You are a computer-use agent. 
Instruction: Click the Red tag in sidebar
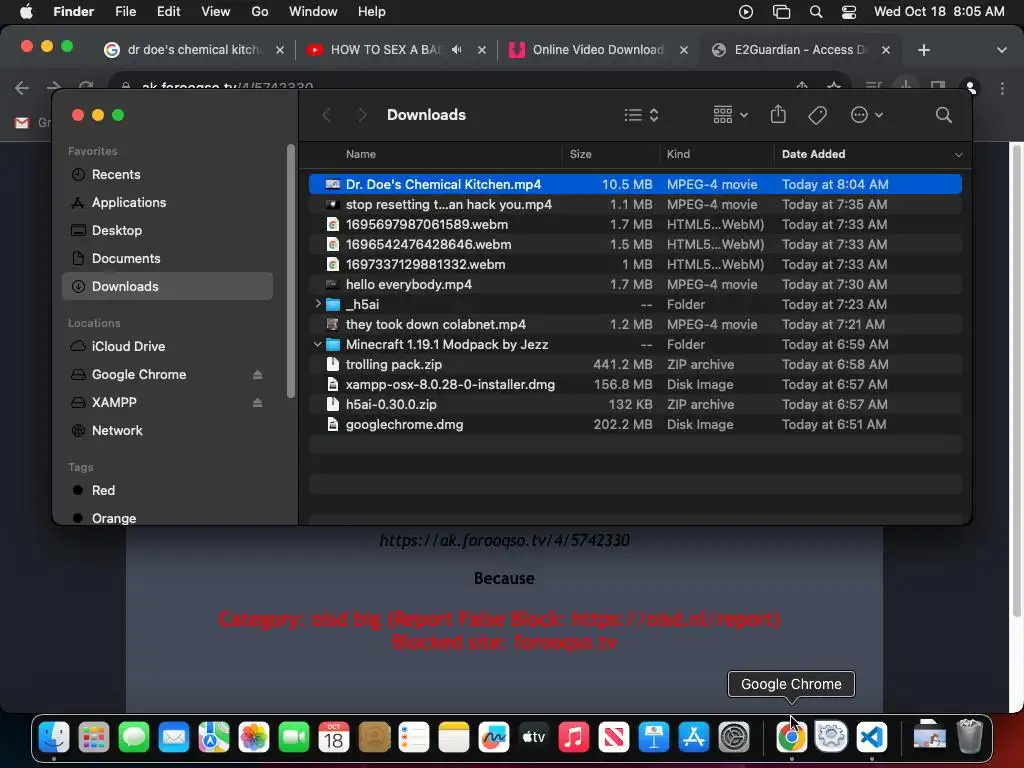click(x=167, y=490)
